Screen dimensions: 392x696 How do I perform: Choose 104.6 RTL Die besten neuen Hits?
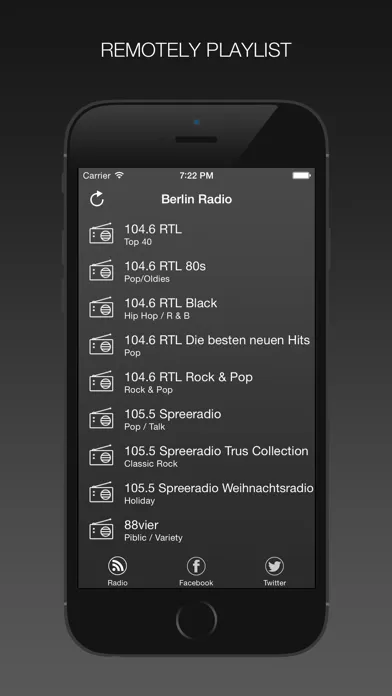[217, 340]
